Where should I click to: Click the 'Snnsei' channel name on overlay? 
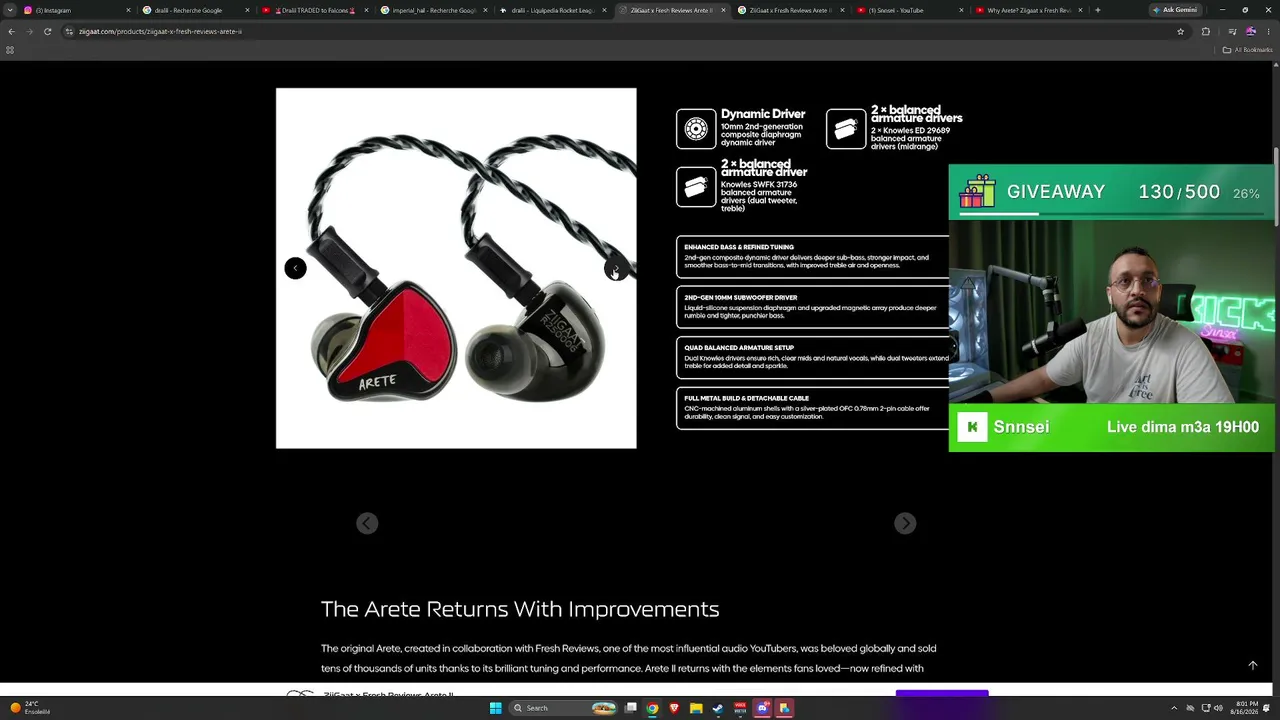(x=1021, y=427)
